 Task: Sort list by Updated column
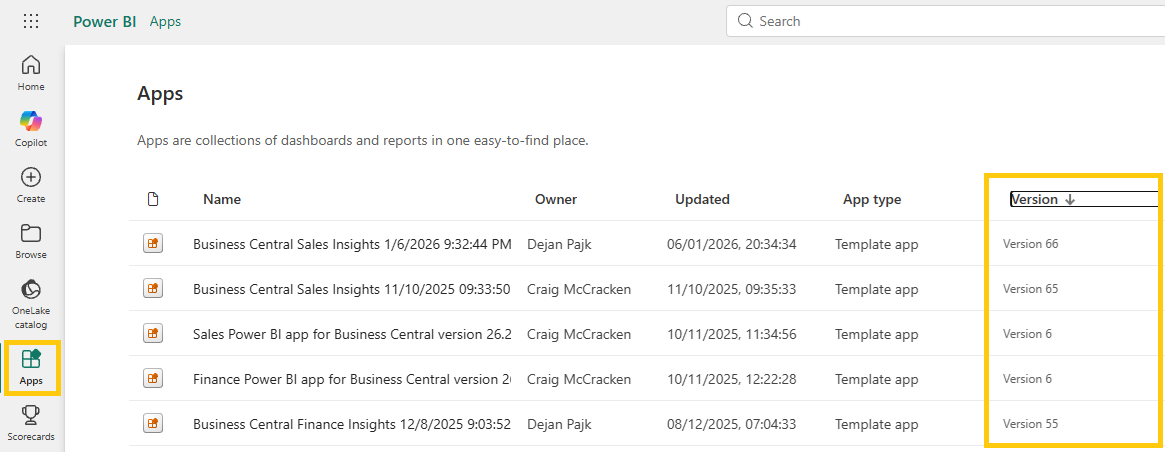[x=702, y=199]
